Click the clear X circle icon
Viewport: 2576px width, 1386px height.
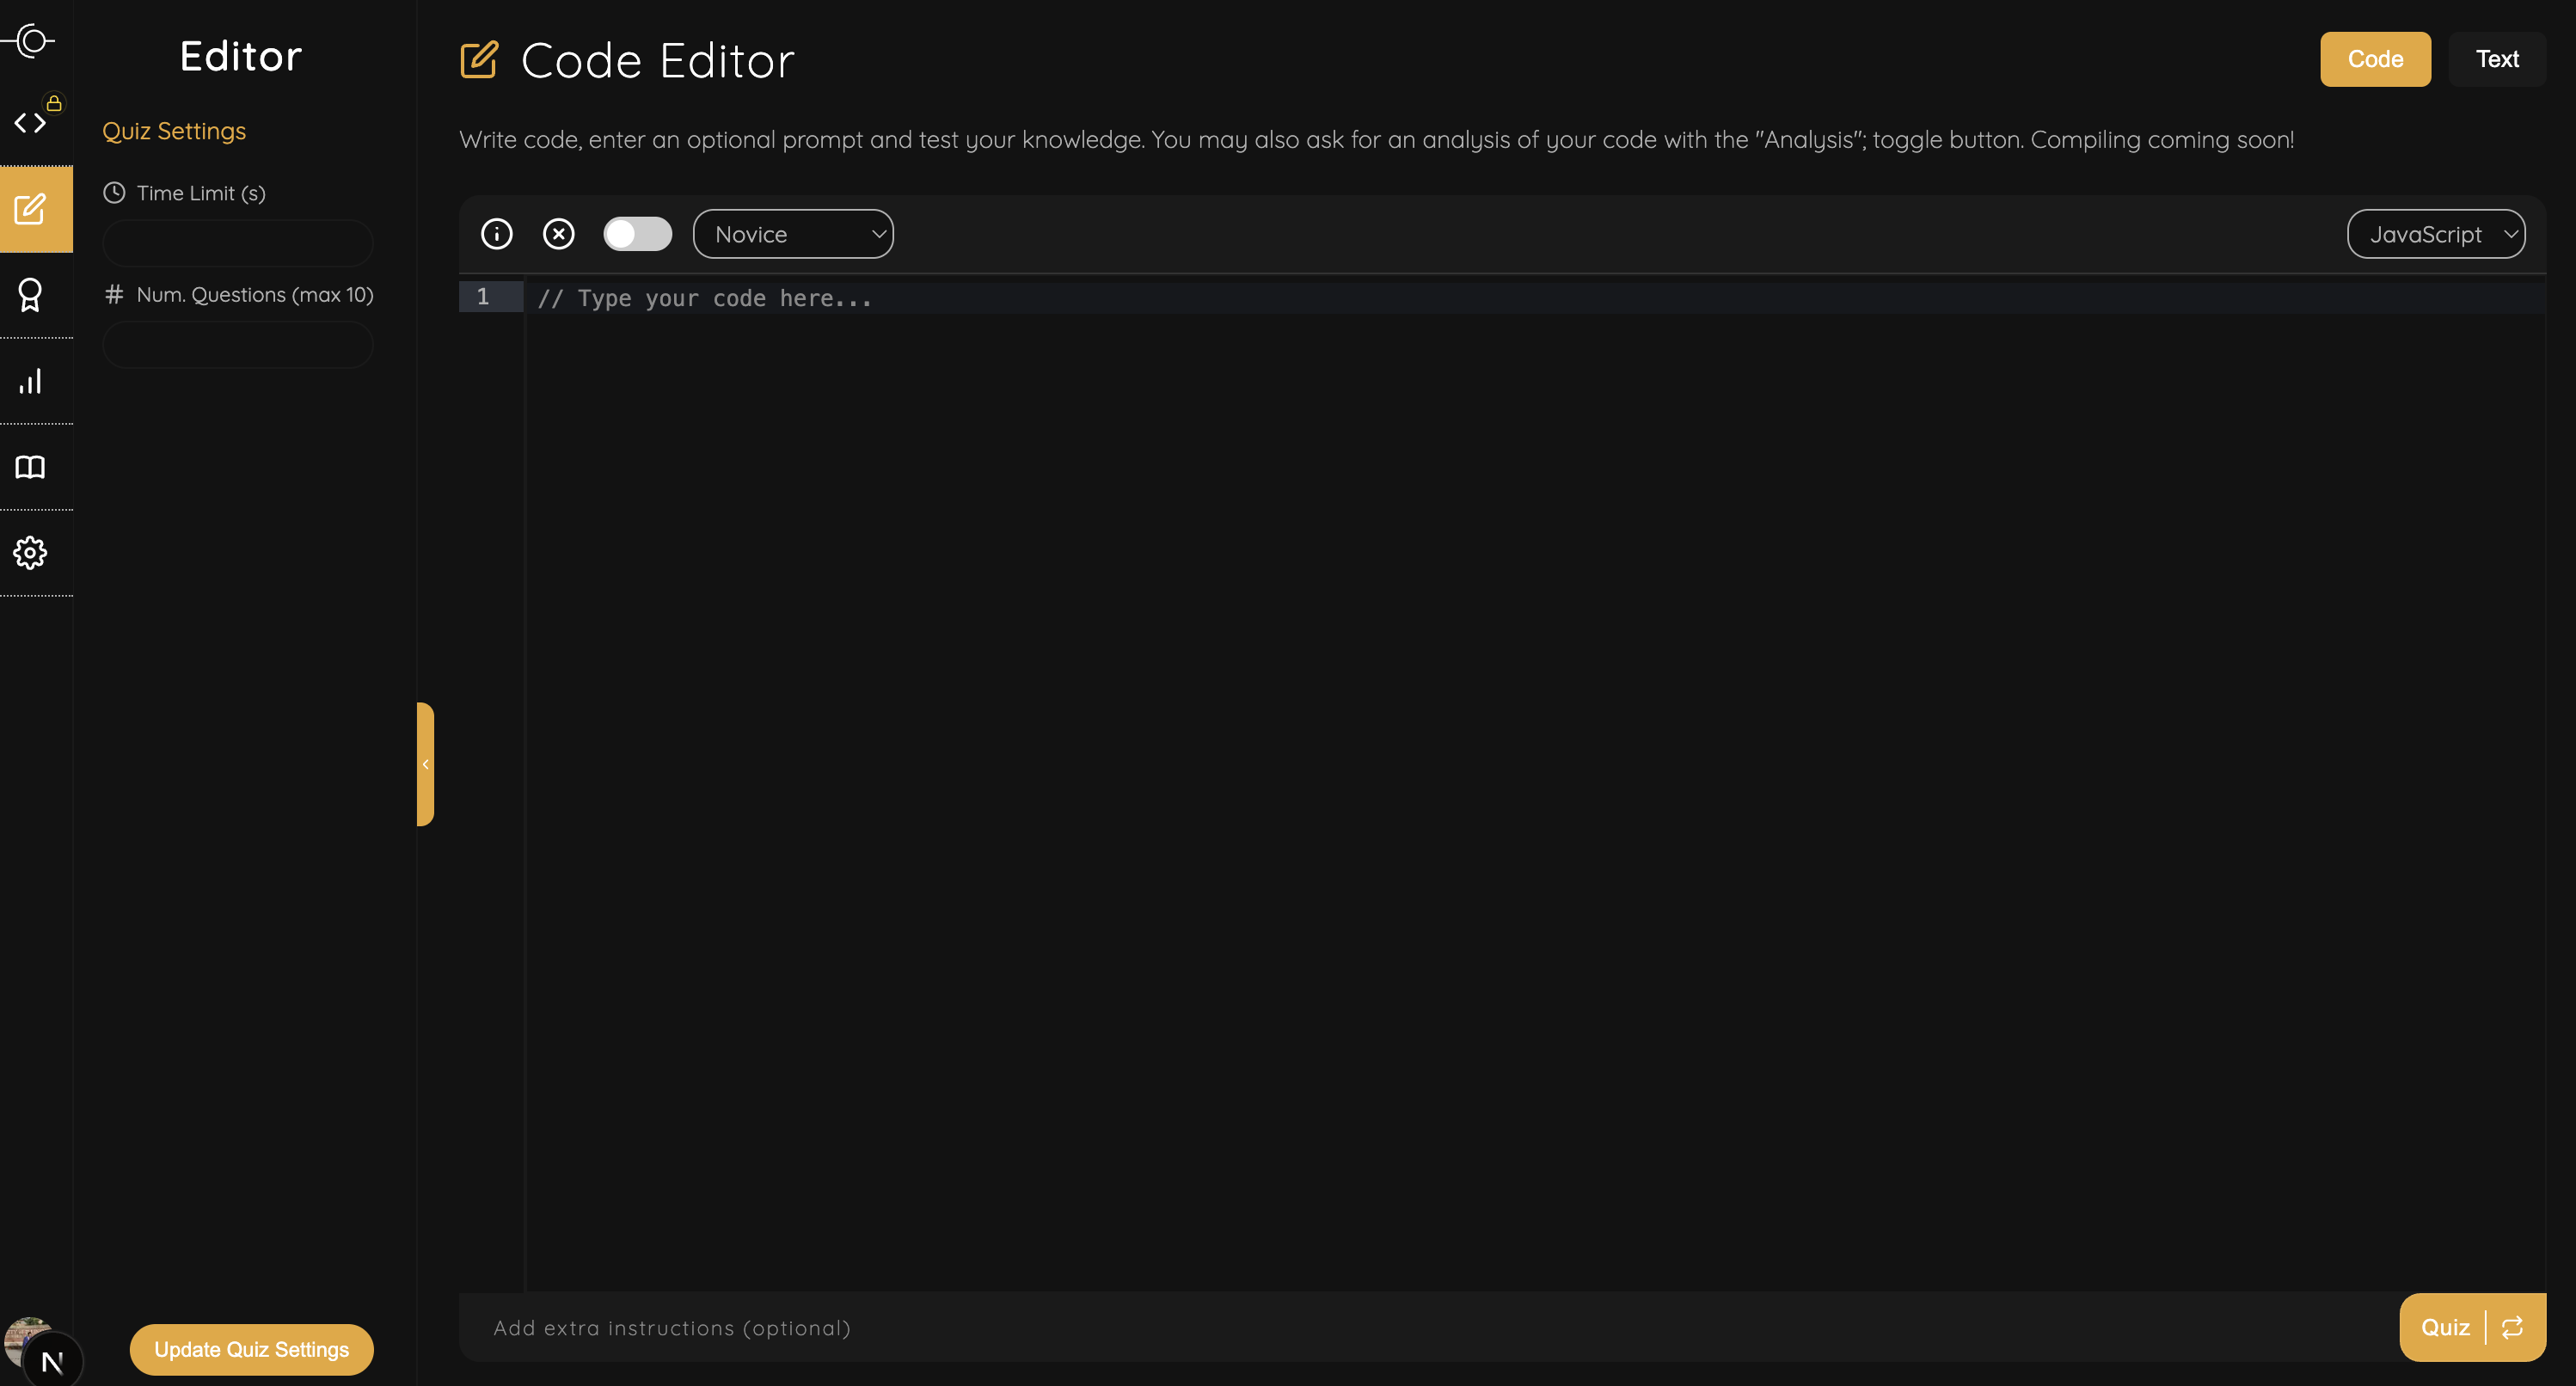tap(559, 234)
